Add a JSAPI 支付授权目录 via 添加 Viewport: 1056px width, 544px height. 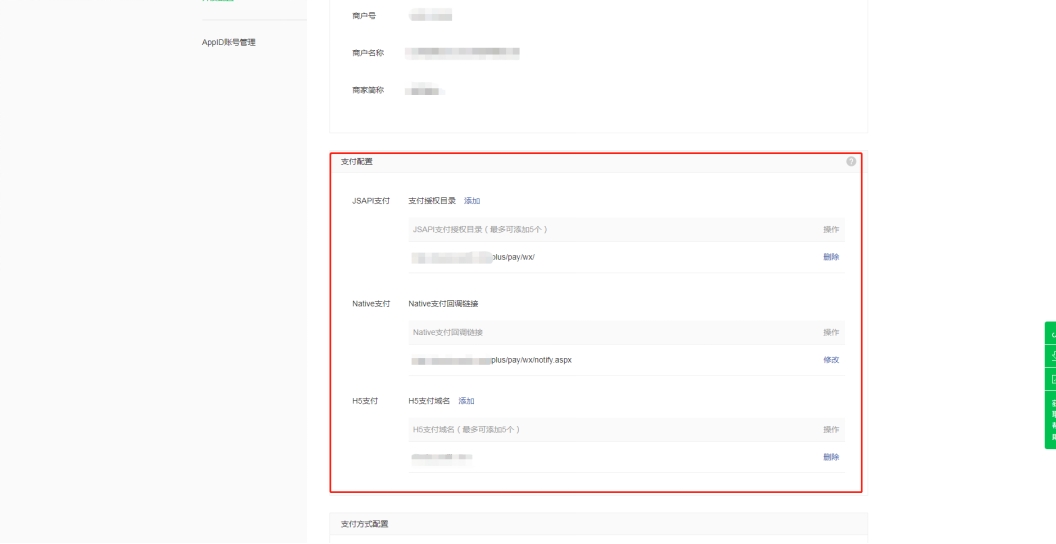coord(472,201)
